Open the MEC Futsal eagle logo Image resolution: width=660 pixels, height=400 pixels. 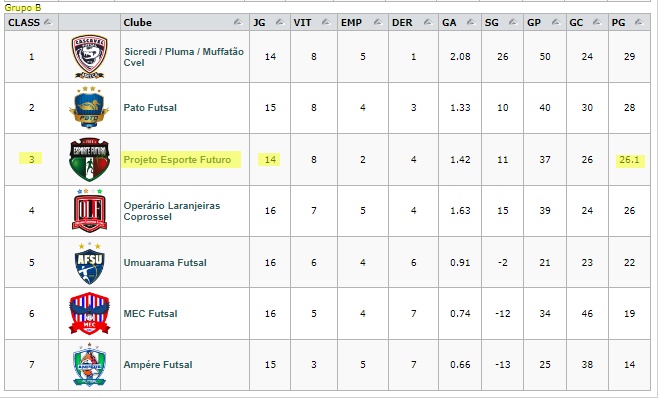click(x=89, y=313)
